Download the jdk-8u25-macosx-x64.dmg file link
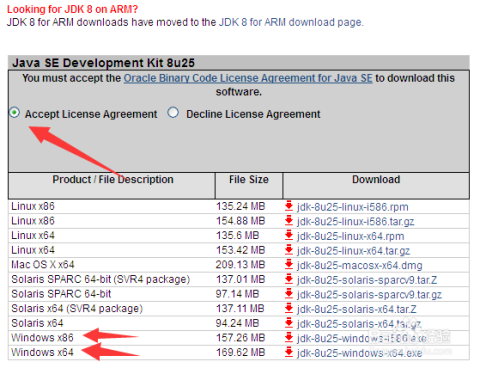 point(360,265)
